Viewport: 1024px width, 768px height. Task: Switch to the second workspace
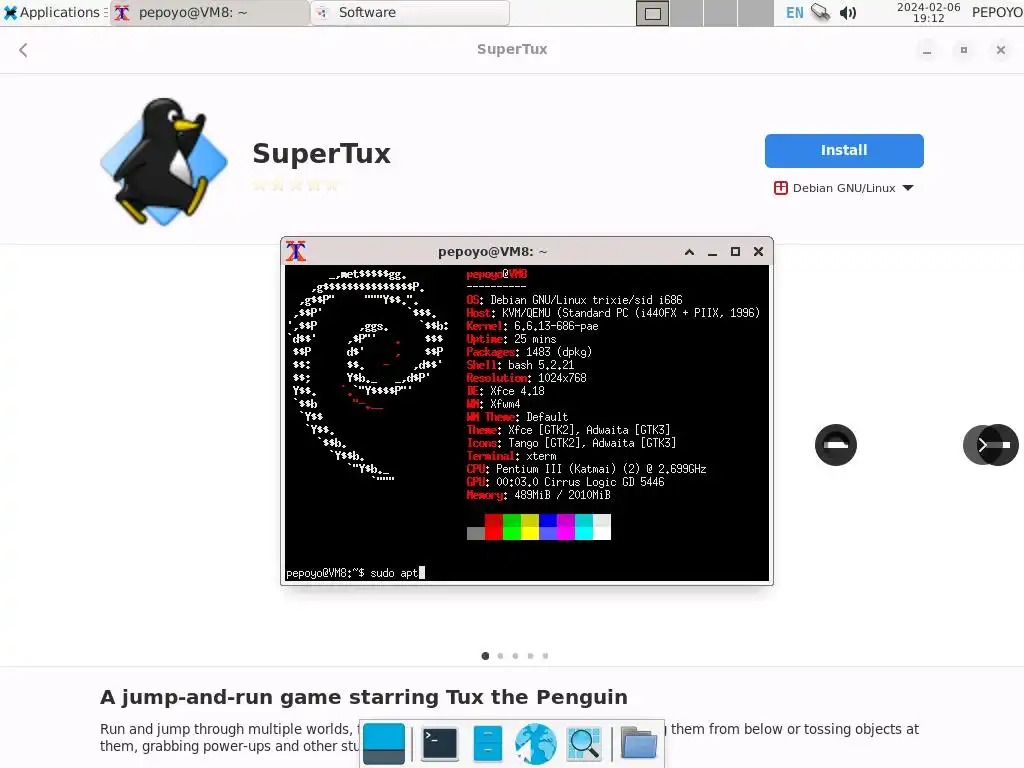point(687,13)
